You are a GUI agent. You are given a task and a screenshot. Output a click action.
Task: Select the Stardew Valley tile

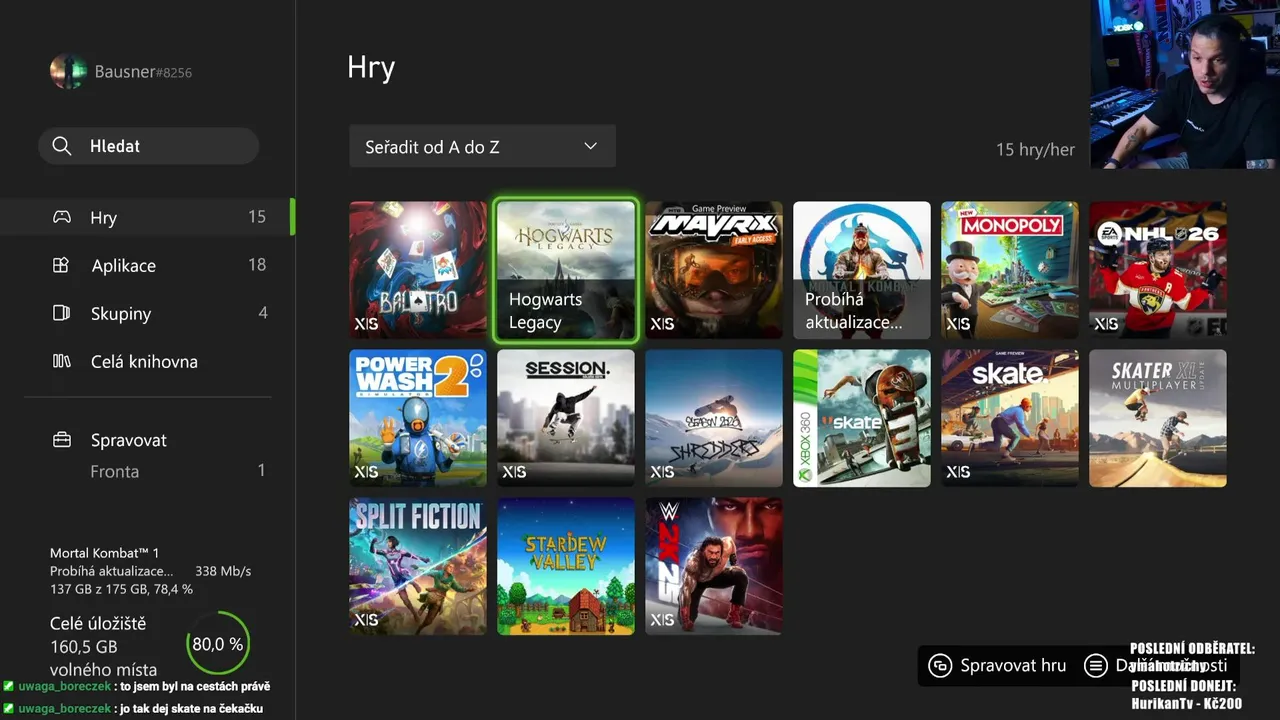[566, 566]
